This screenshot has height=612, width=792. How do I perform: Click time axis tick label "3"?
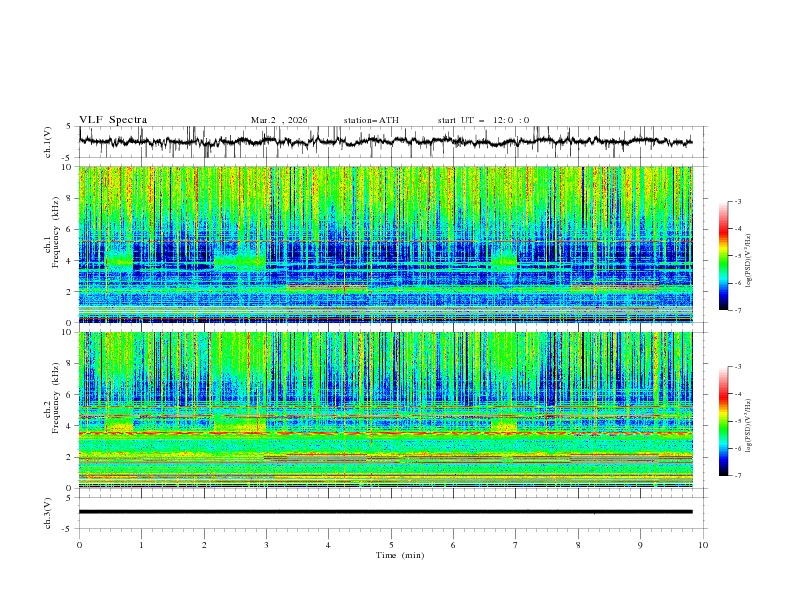(266, 545)
